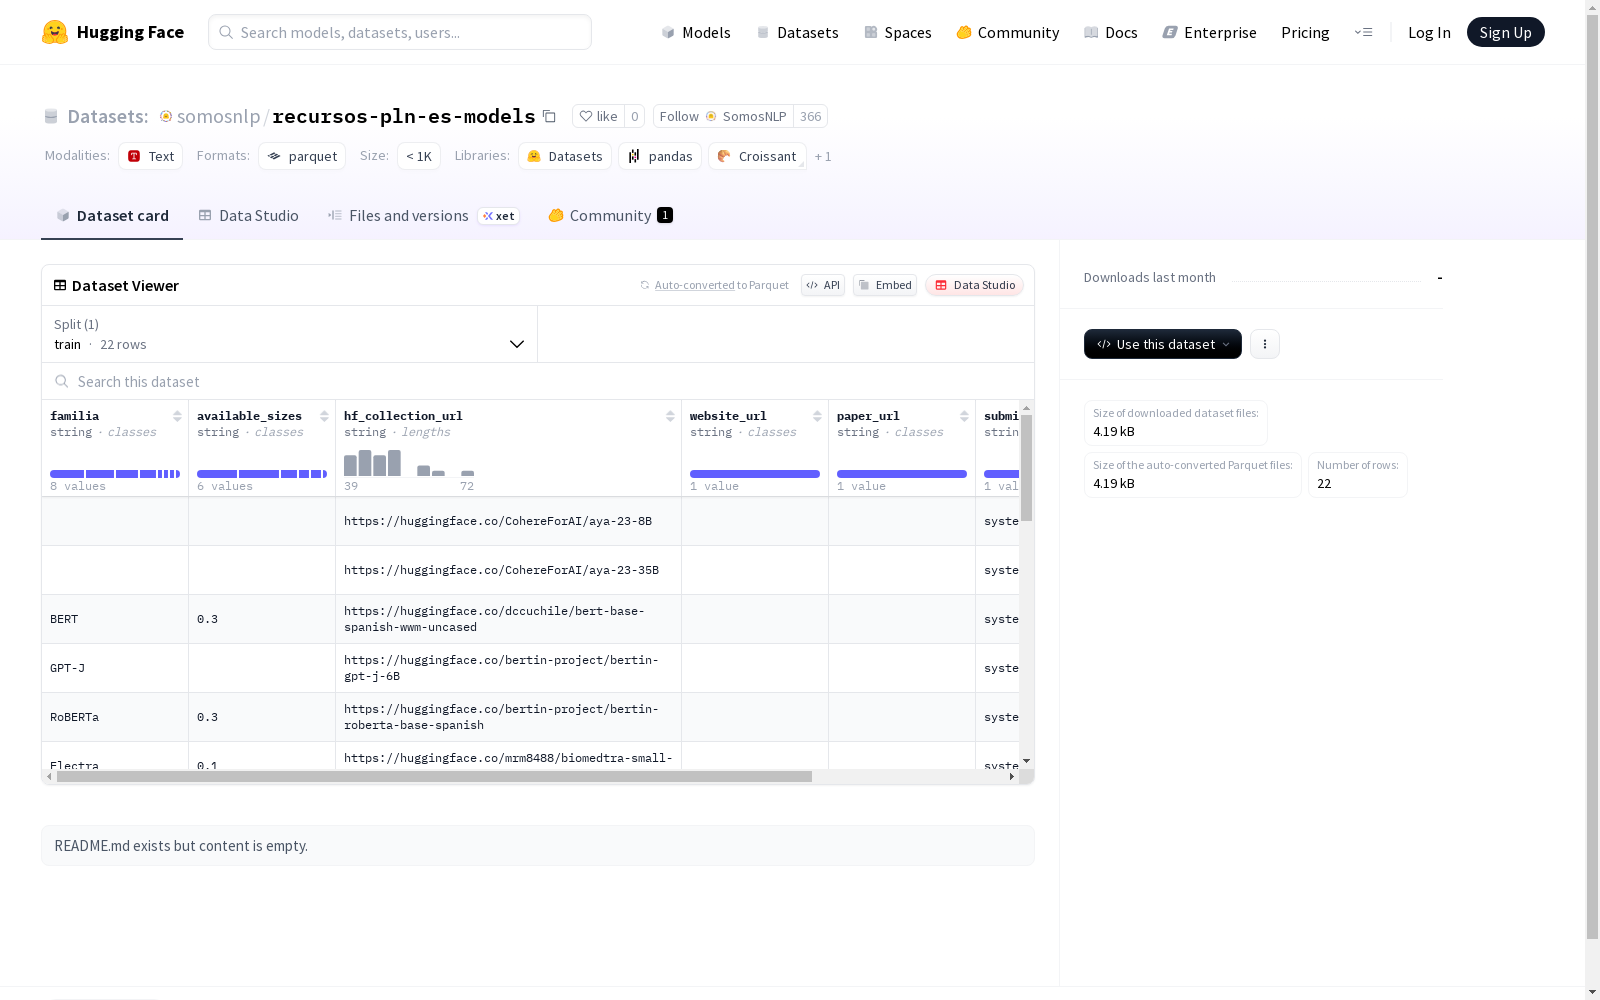Click the available_sizes value distribution bar

[x=262, y=474]
